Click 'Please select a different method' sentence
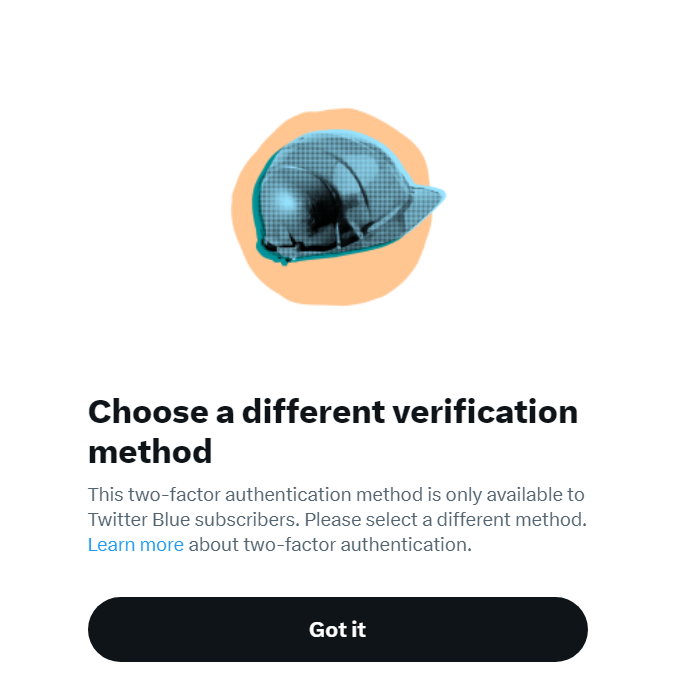Image resolution: width=676 pixels, height=687 pixels. coord(446,520)
